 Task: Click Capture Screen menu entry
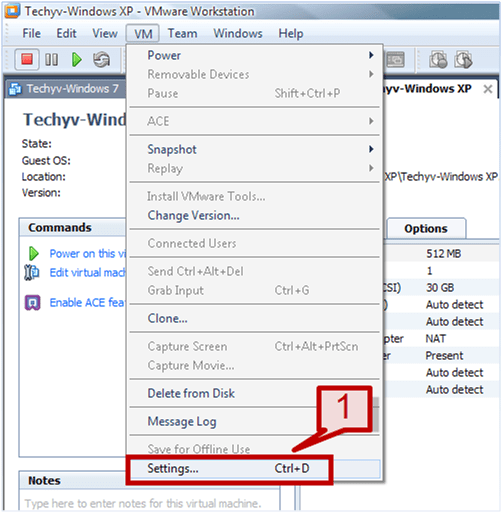[x=255, y=347]
